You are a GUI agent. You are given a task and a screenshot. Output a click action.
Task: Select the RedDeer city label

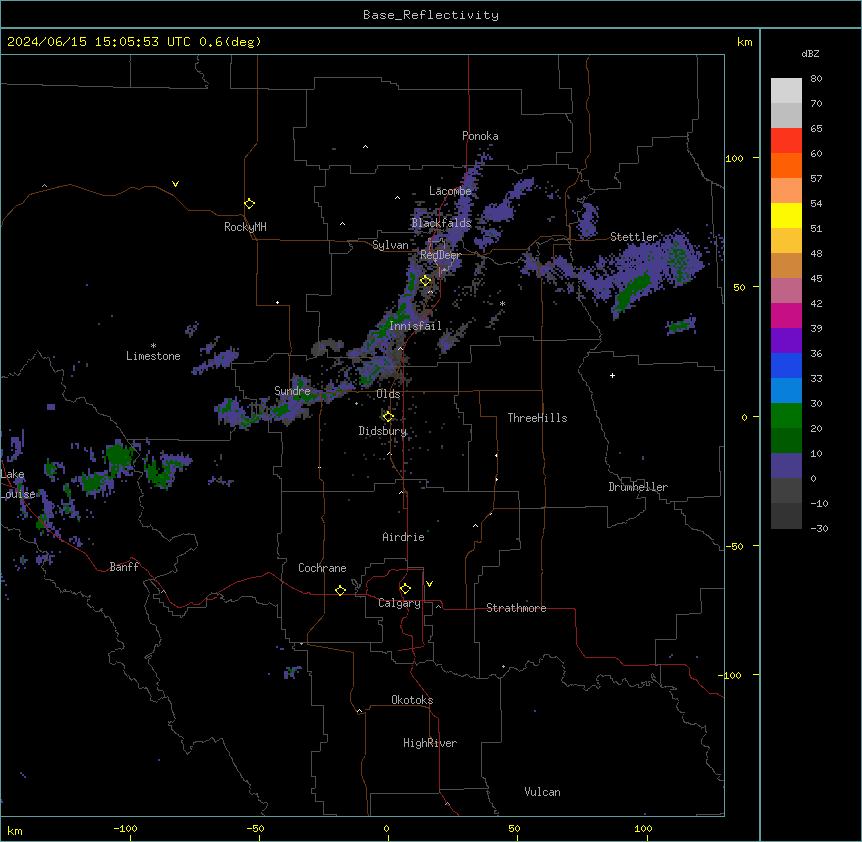[440, 255]
